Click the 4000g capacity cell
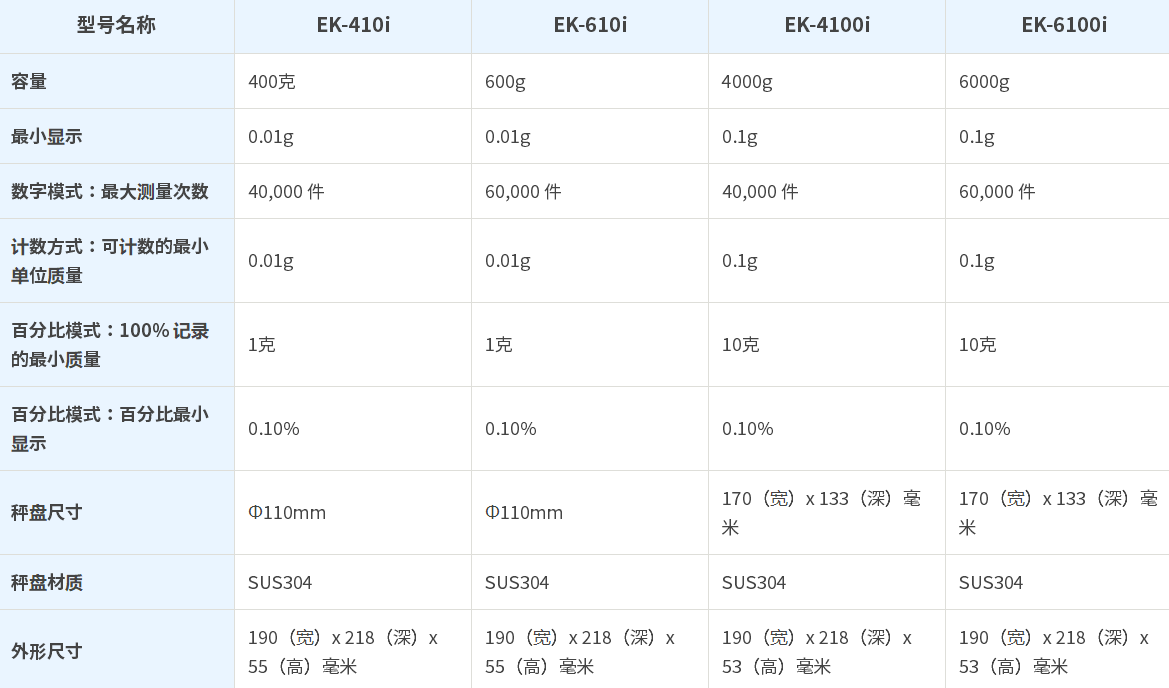1169x688 pixels. click(x=747, y=81)
